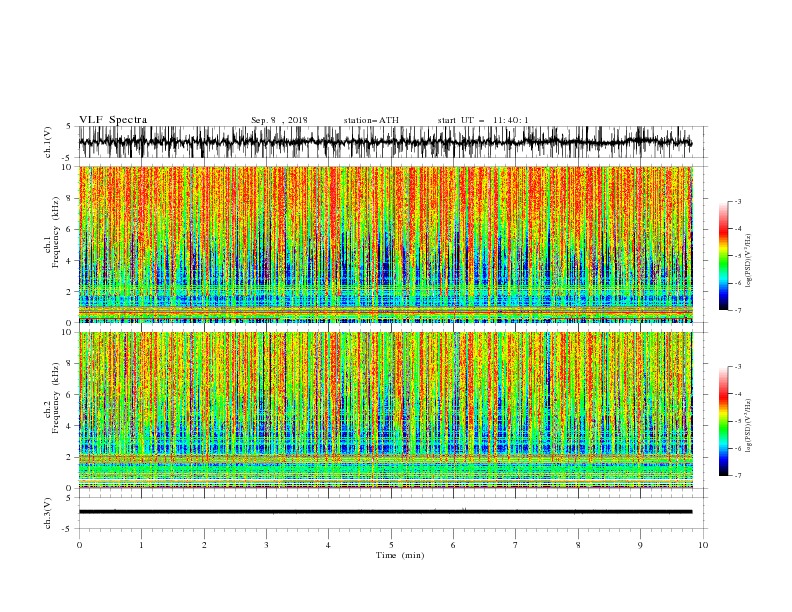792x612 pixels.
Task: Click time axis tick label "7"
Action: (516, 545)
